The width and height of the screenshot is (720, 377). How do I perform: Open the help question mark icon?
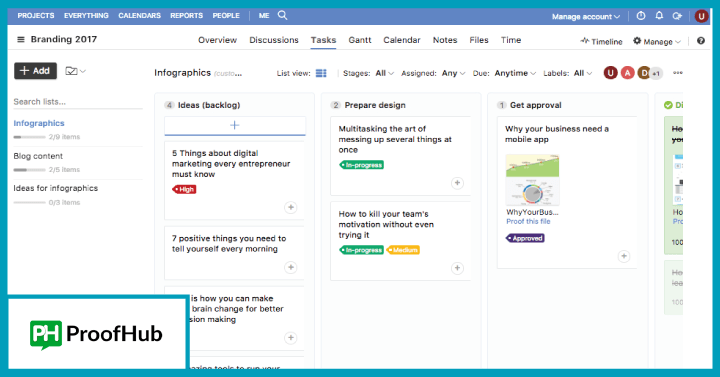tap(701, 41)
